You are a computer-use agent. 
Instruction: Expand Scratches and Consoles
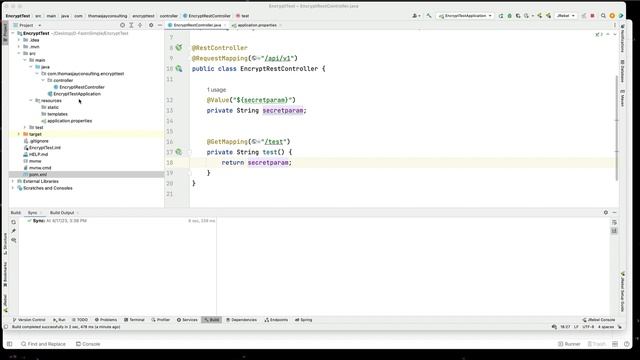[13, 188]
